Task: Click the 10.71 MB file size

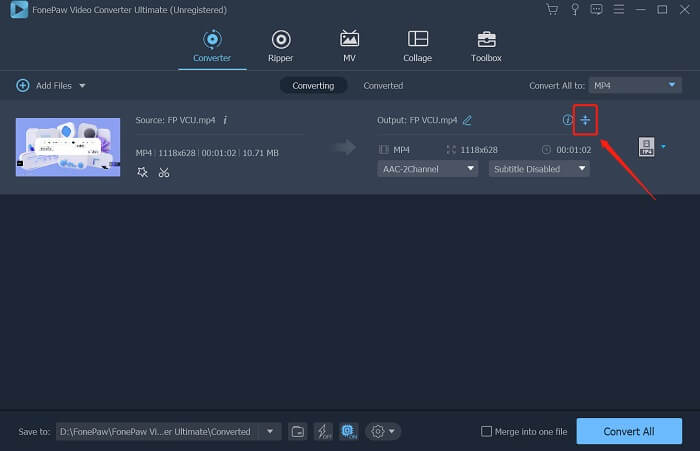Action: tap(261, 153)
